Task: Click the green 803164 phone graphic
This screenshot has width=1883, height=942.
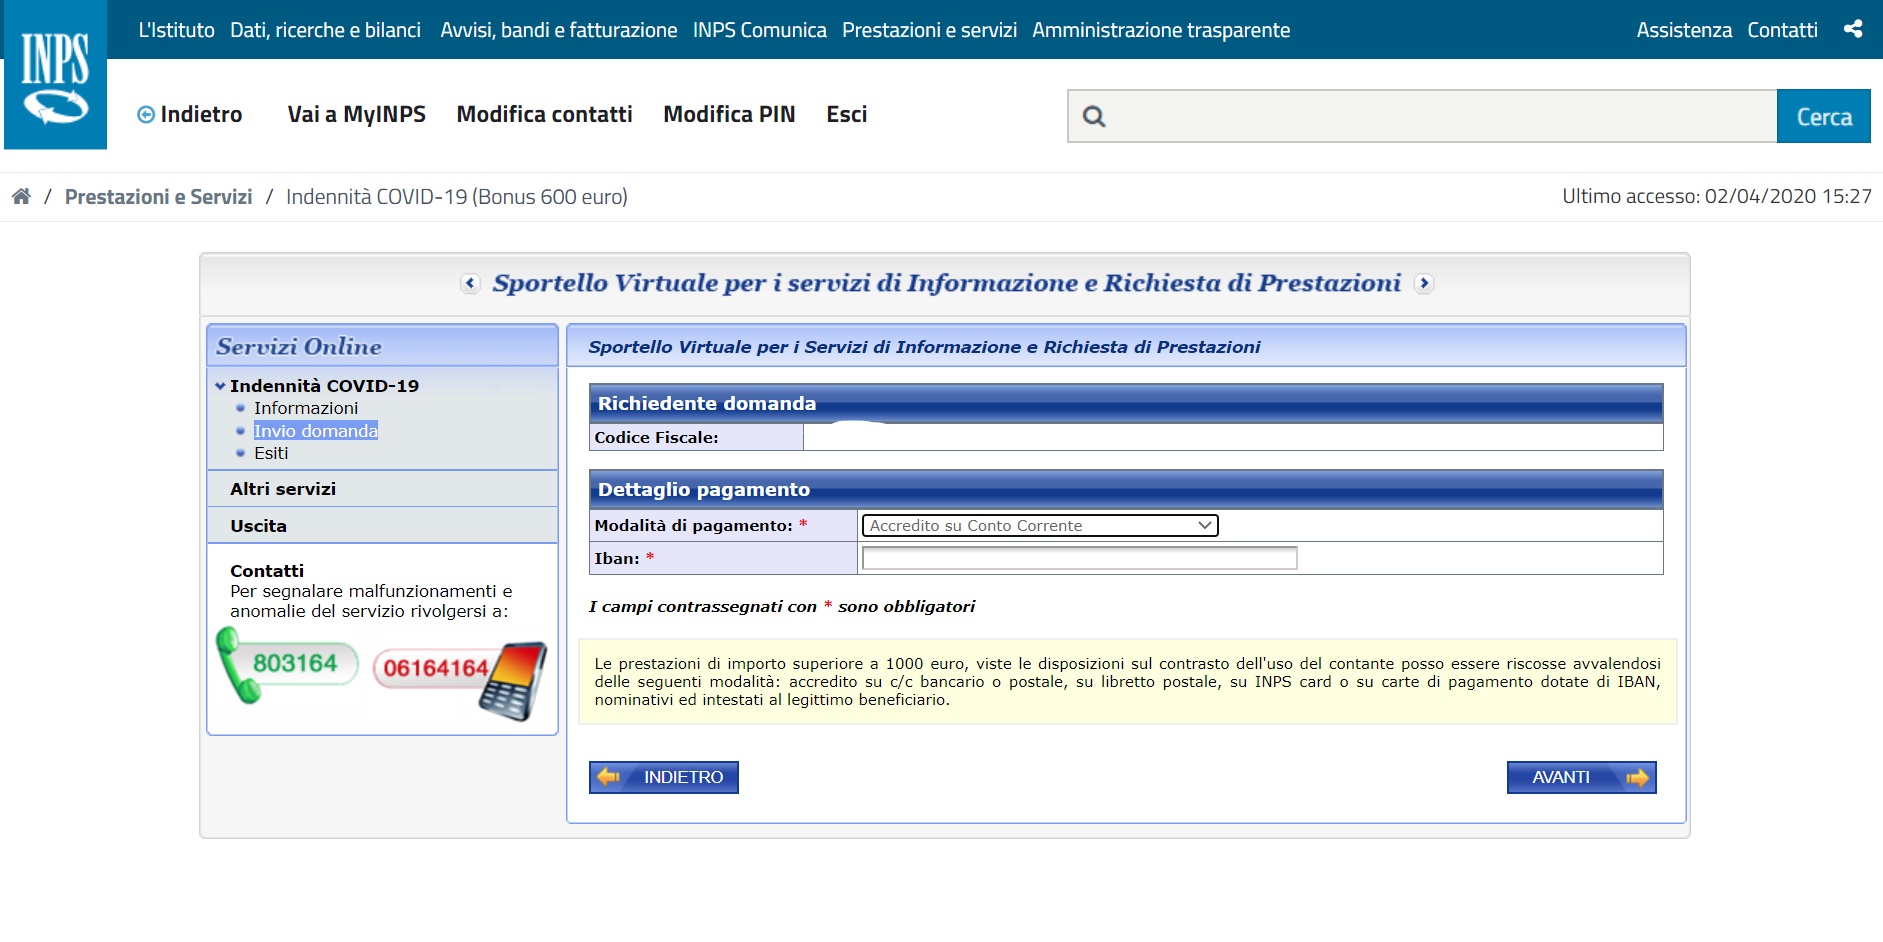Action: tap(287, 665)
